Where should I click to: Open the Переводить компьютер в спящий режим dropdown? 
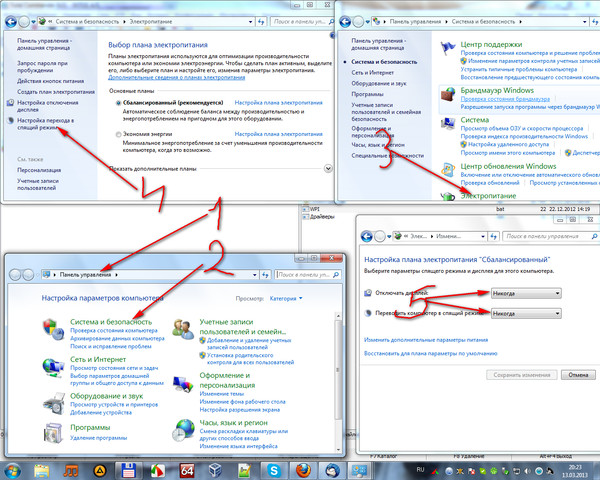point(527,313)
